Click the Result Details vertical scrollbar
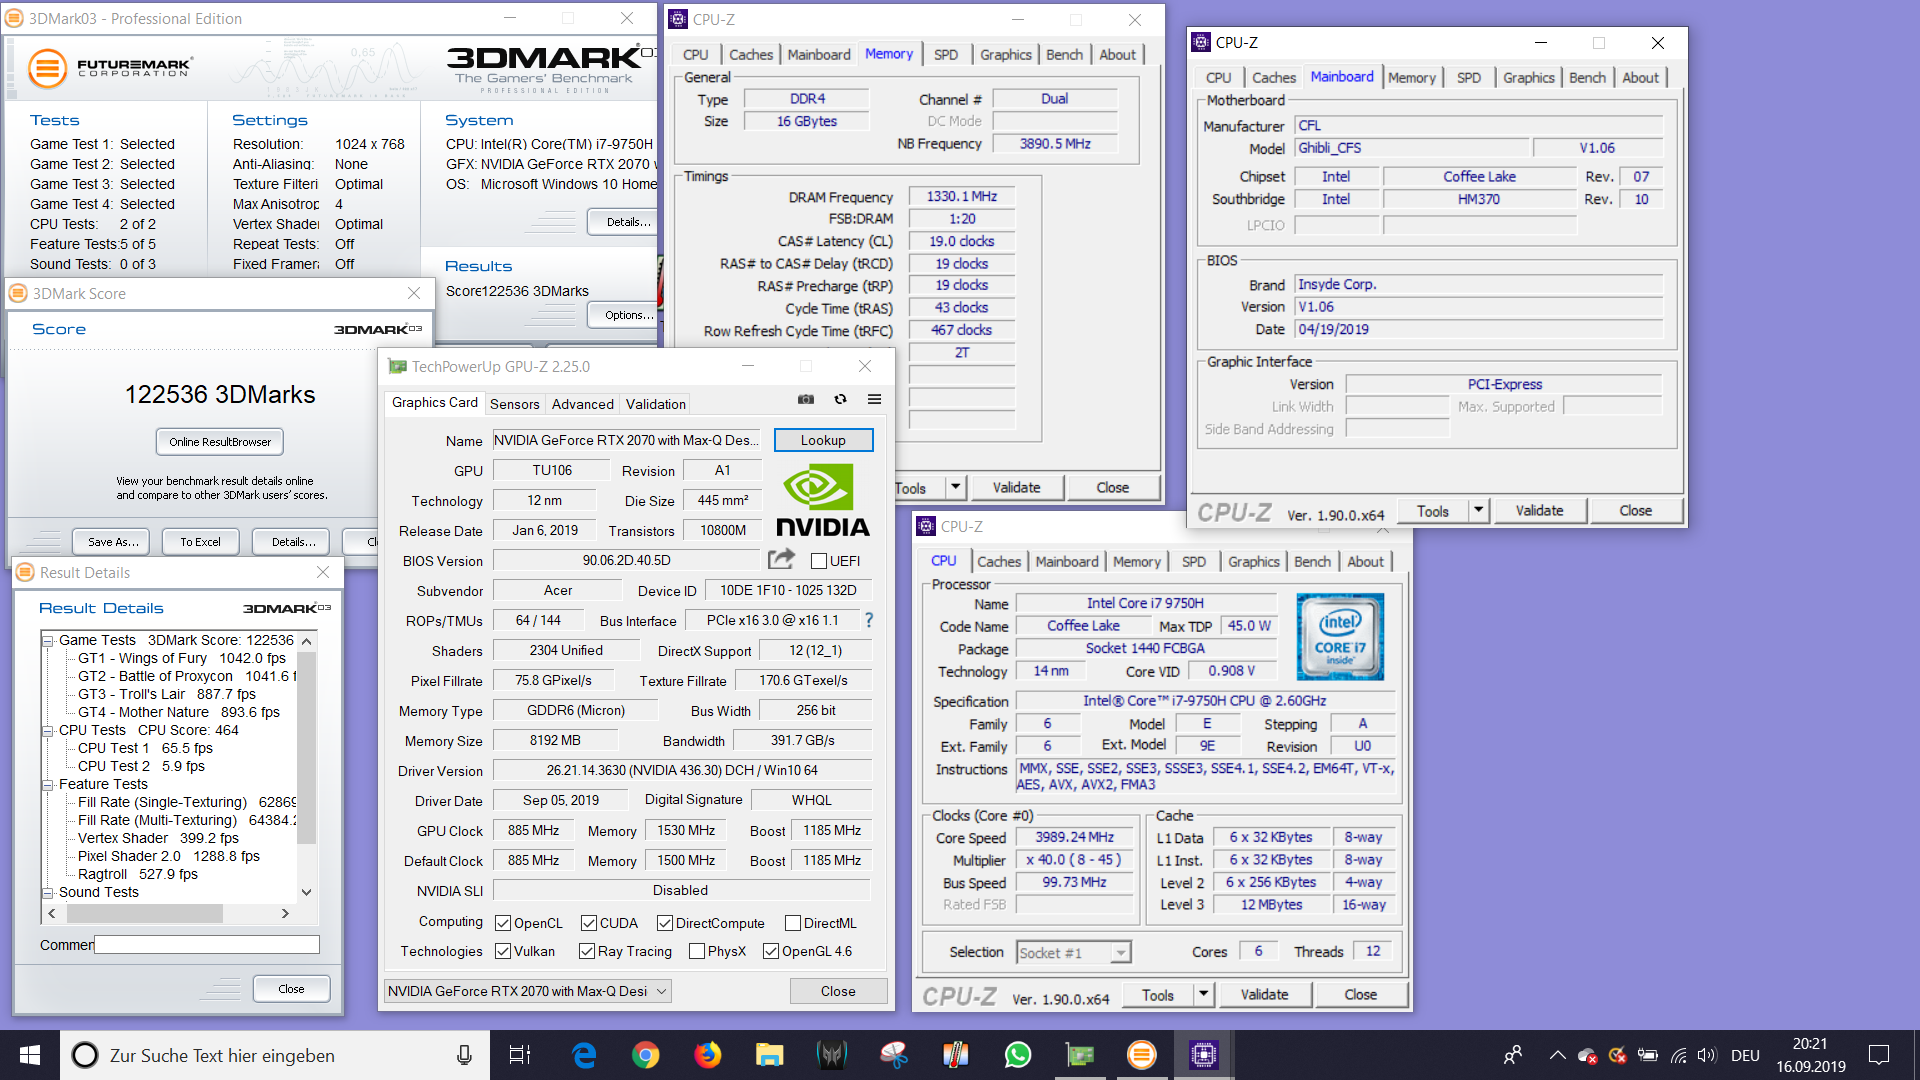Viewport: 1920px width, 1080px height. coord(307,766)
